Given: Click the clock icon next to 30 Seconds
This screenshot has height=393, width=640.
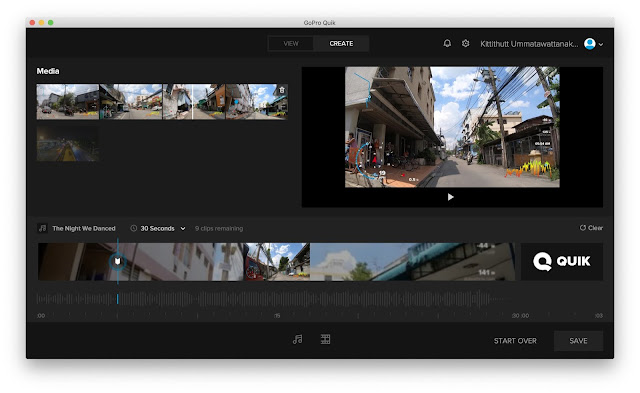Looking at the screenshot, I should (x=133, y=228).
